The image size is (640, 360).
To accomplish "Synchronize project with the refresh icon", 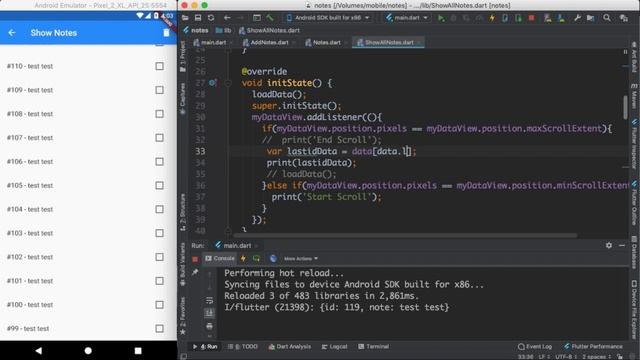I will 211,18.
